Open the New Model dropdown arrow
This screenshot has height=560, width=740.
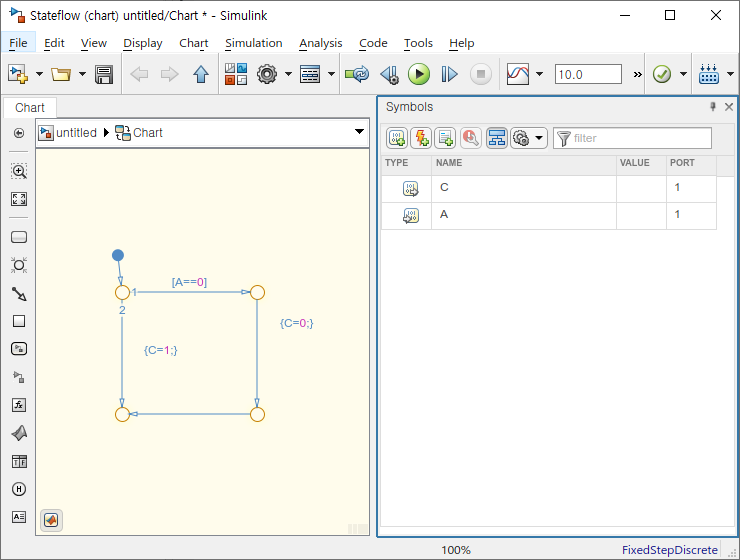(40, 74)
